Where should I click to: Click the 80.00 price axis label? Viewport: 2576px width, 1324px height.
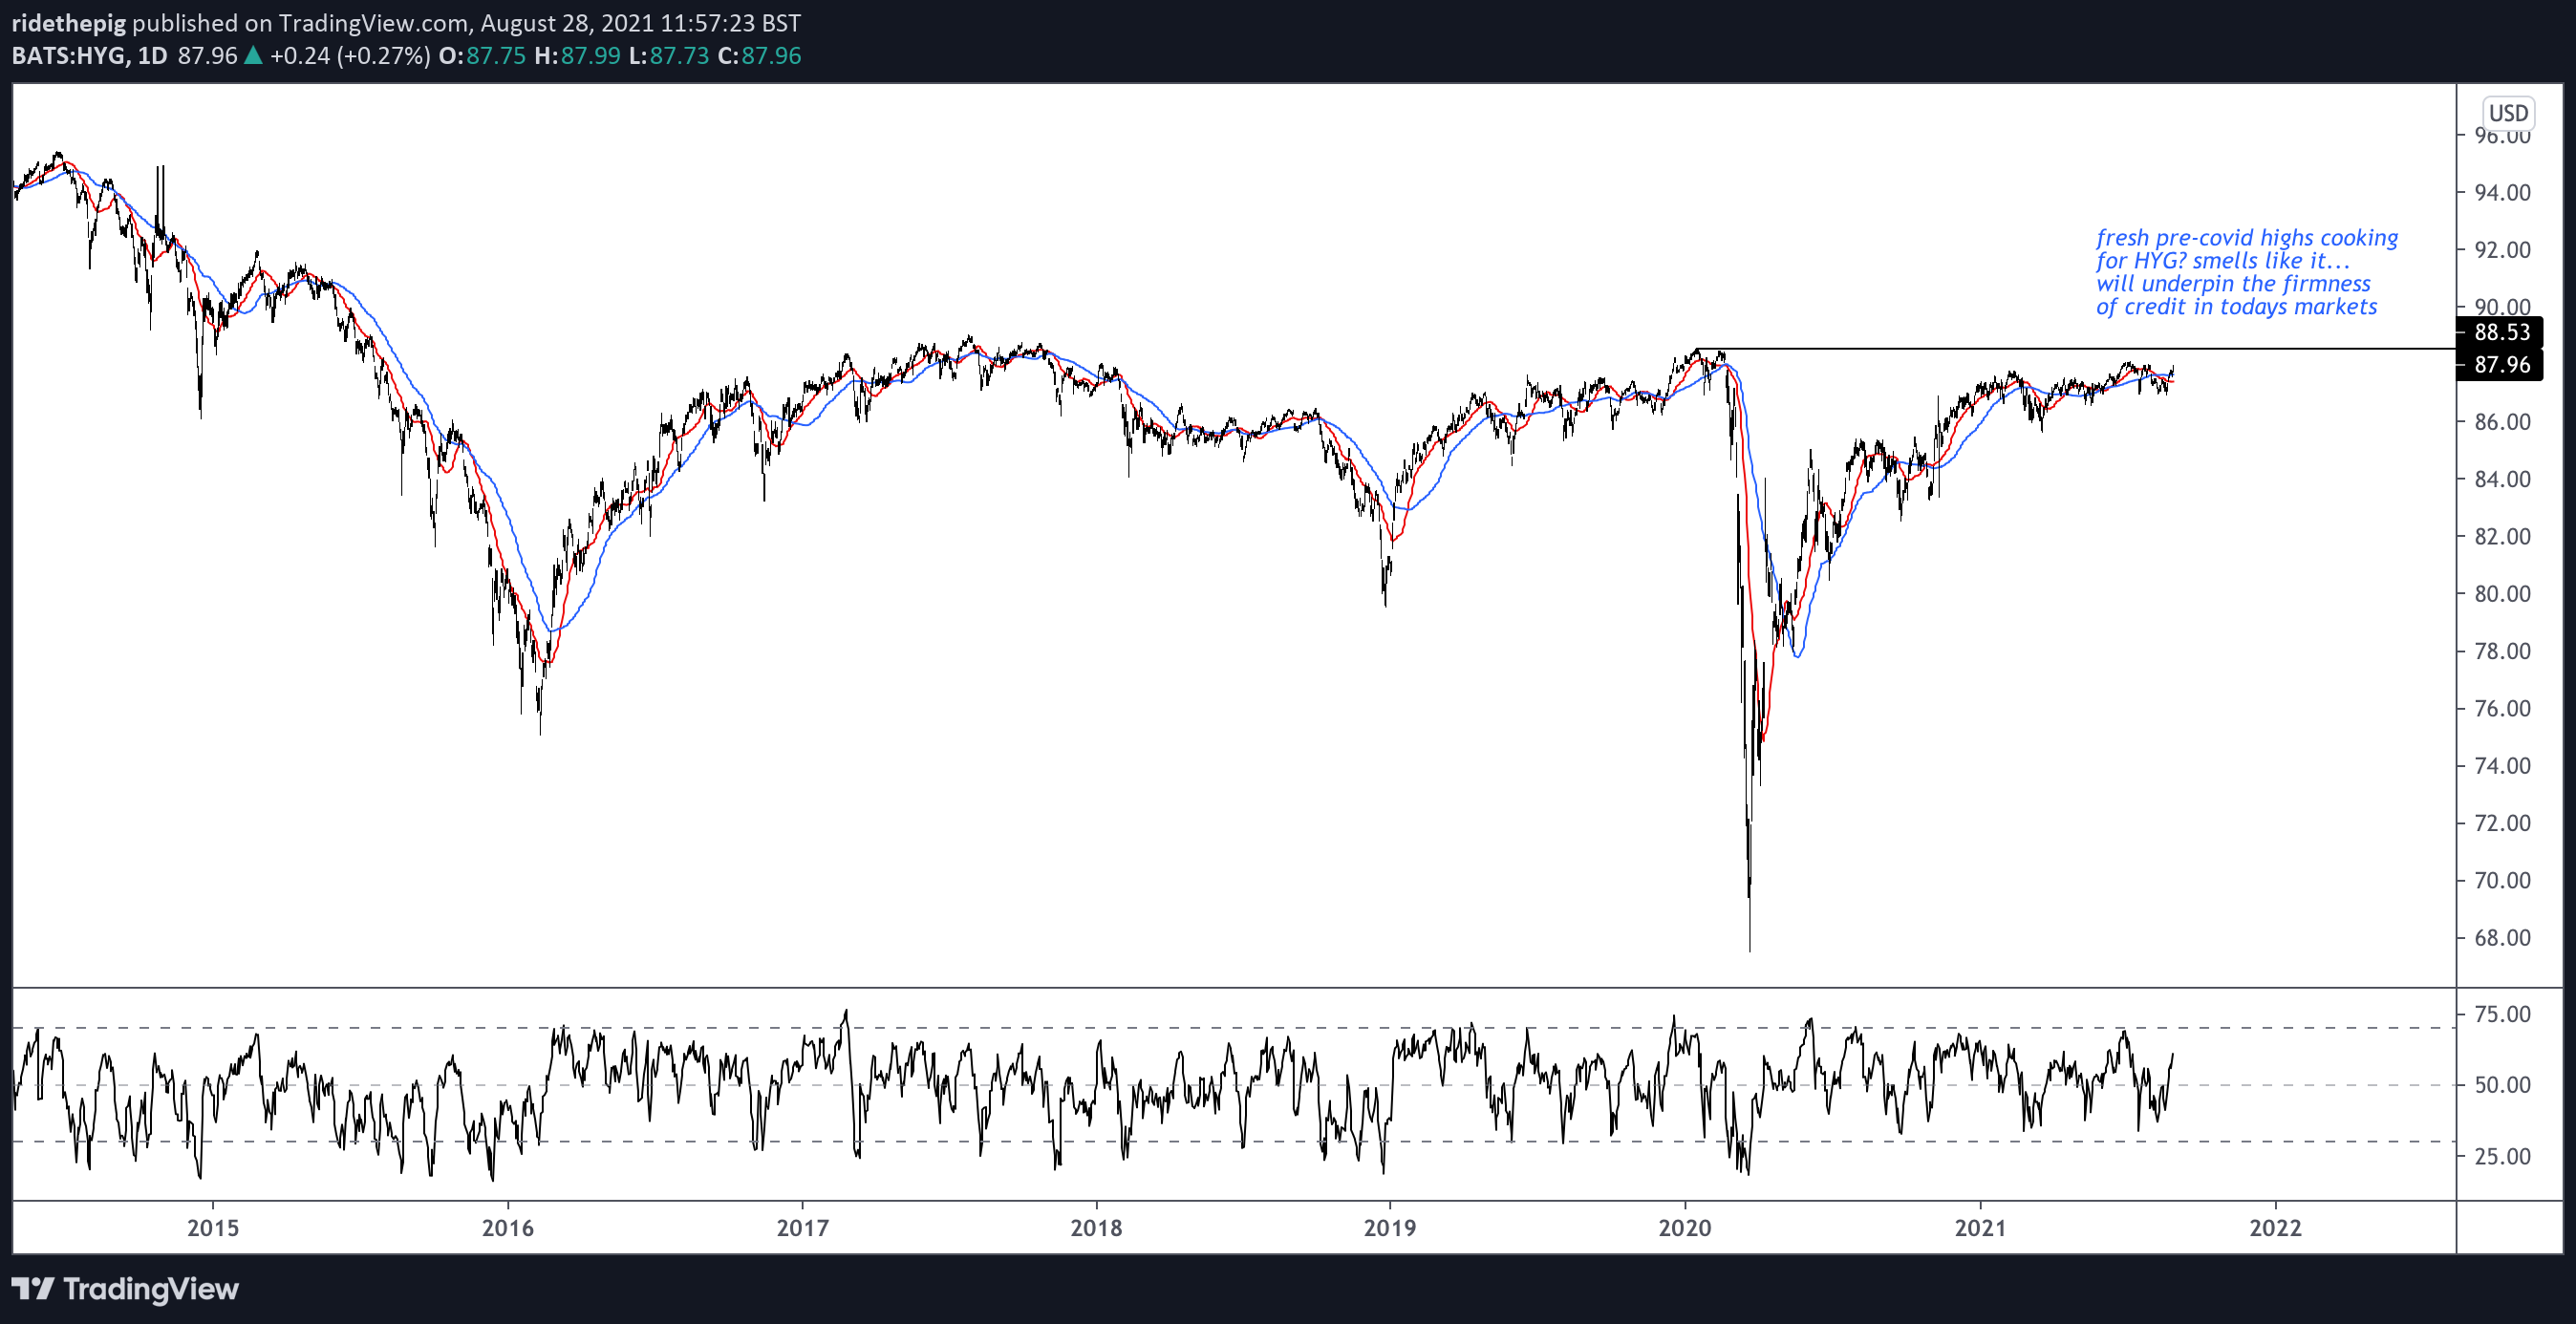coord(2502,594)
